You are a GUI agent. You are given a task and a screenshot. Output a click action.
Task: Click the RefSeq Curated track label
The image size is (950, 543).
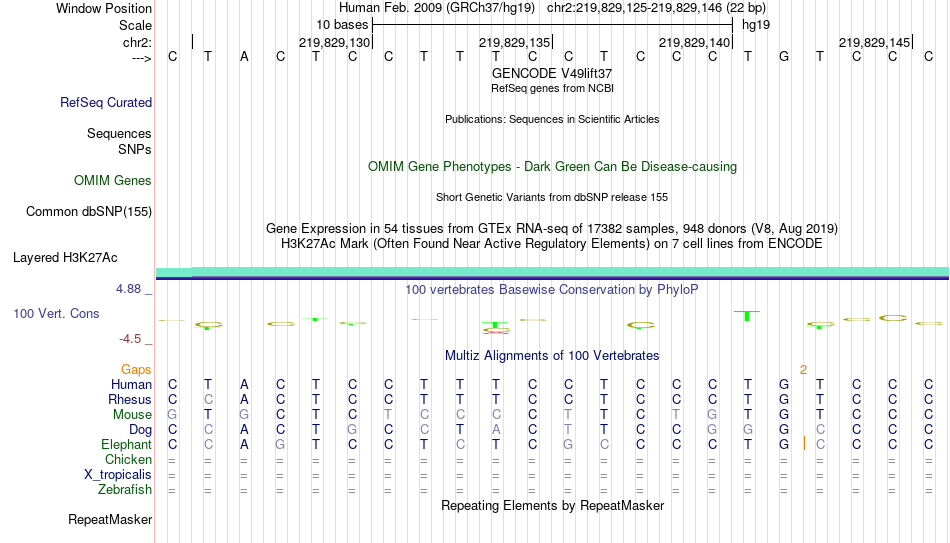tap(105, 102)
